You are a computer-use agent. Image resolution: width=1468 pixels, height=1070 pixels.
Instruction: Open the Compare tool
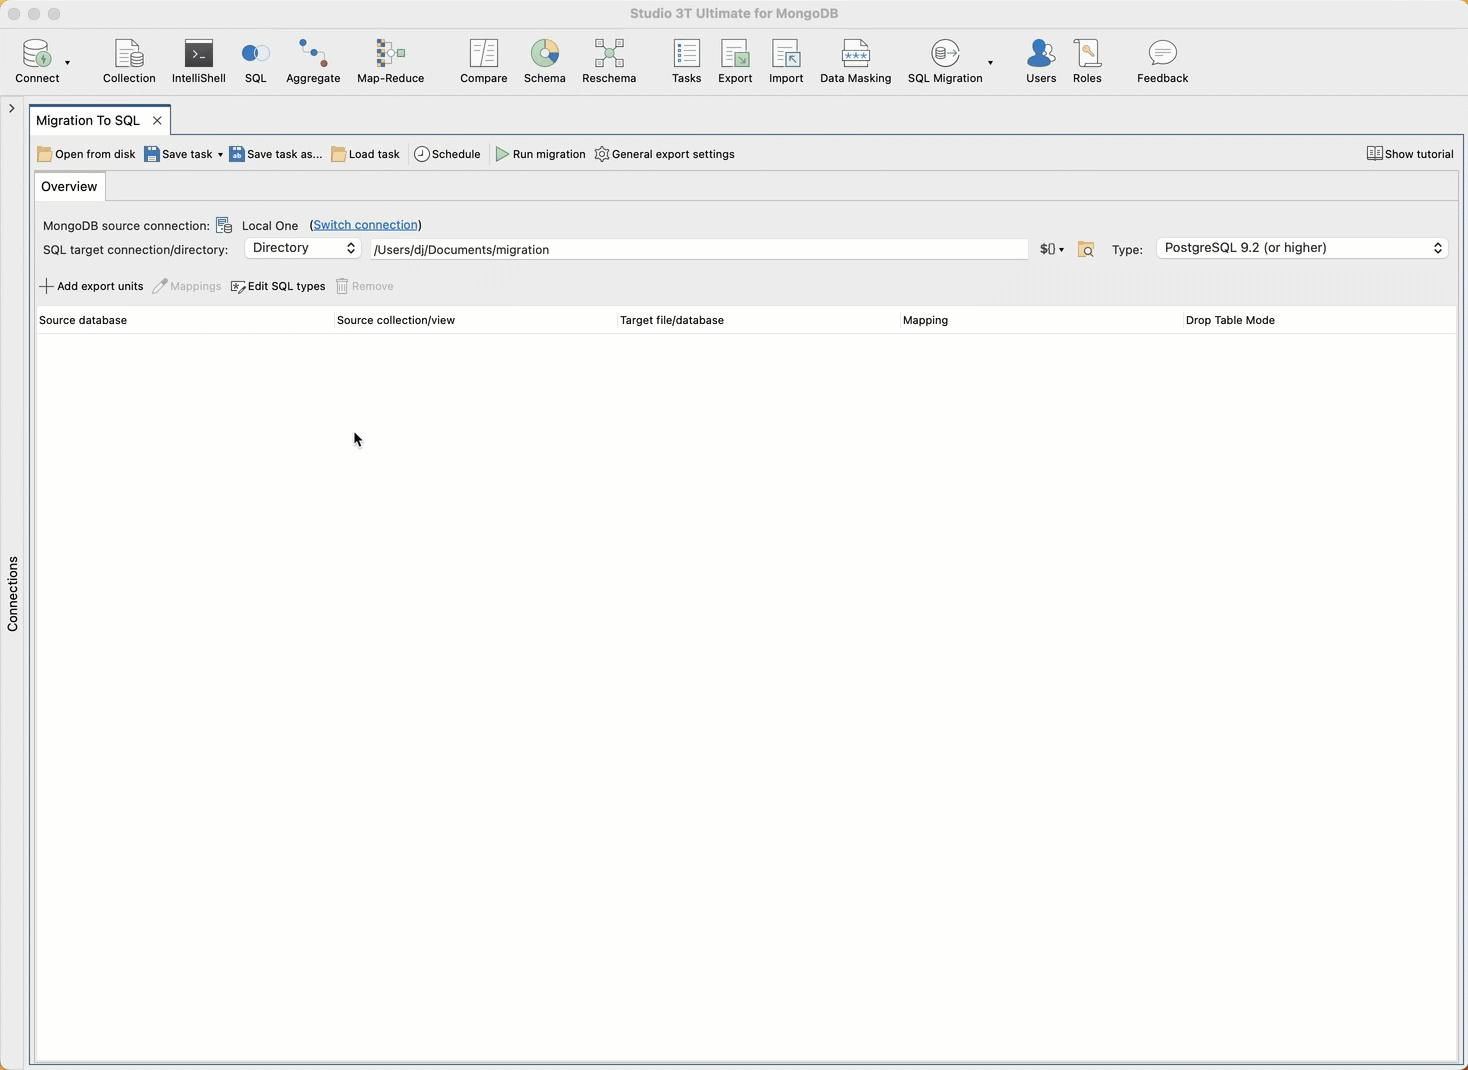pyautogui.click(x=483, y=61)
